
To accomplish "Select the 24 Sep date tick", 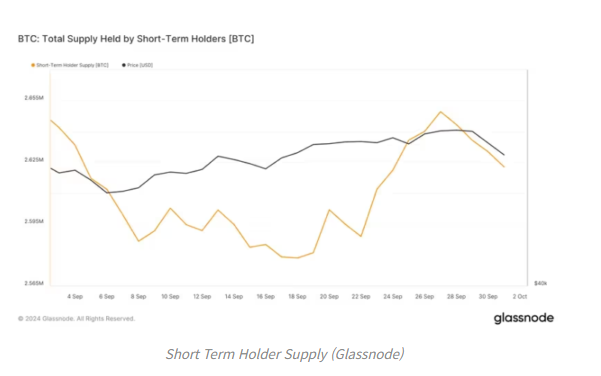I will [x=393, y=296].
